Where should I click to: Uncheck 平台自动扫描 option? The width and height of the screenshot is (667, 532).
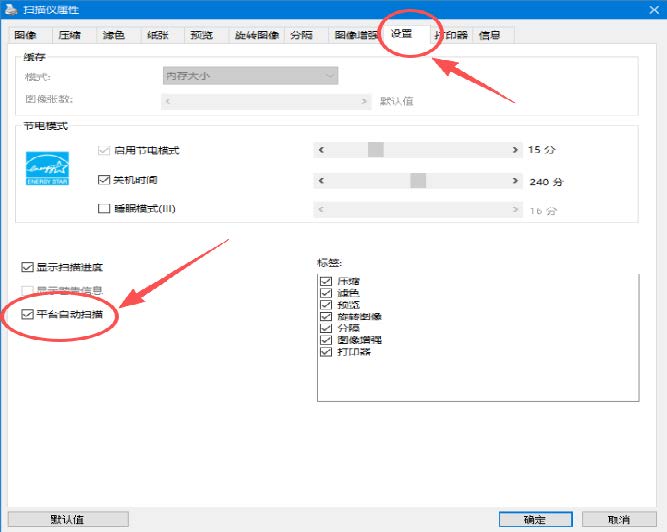pyautogui.click(x=27, y=314)
